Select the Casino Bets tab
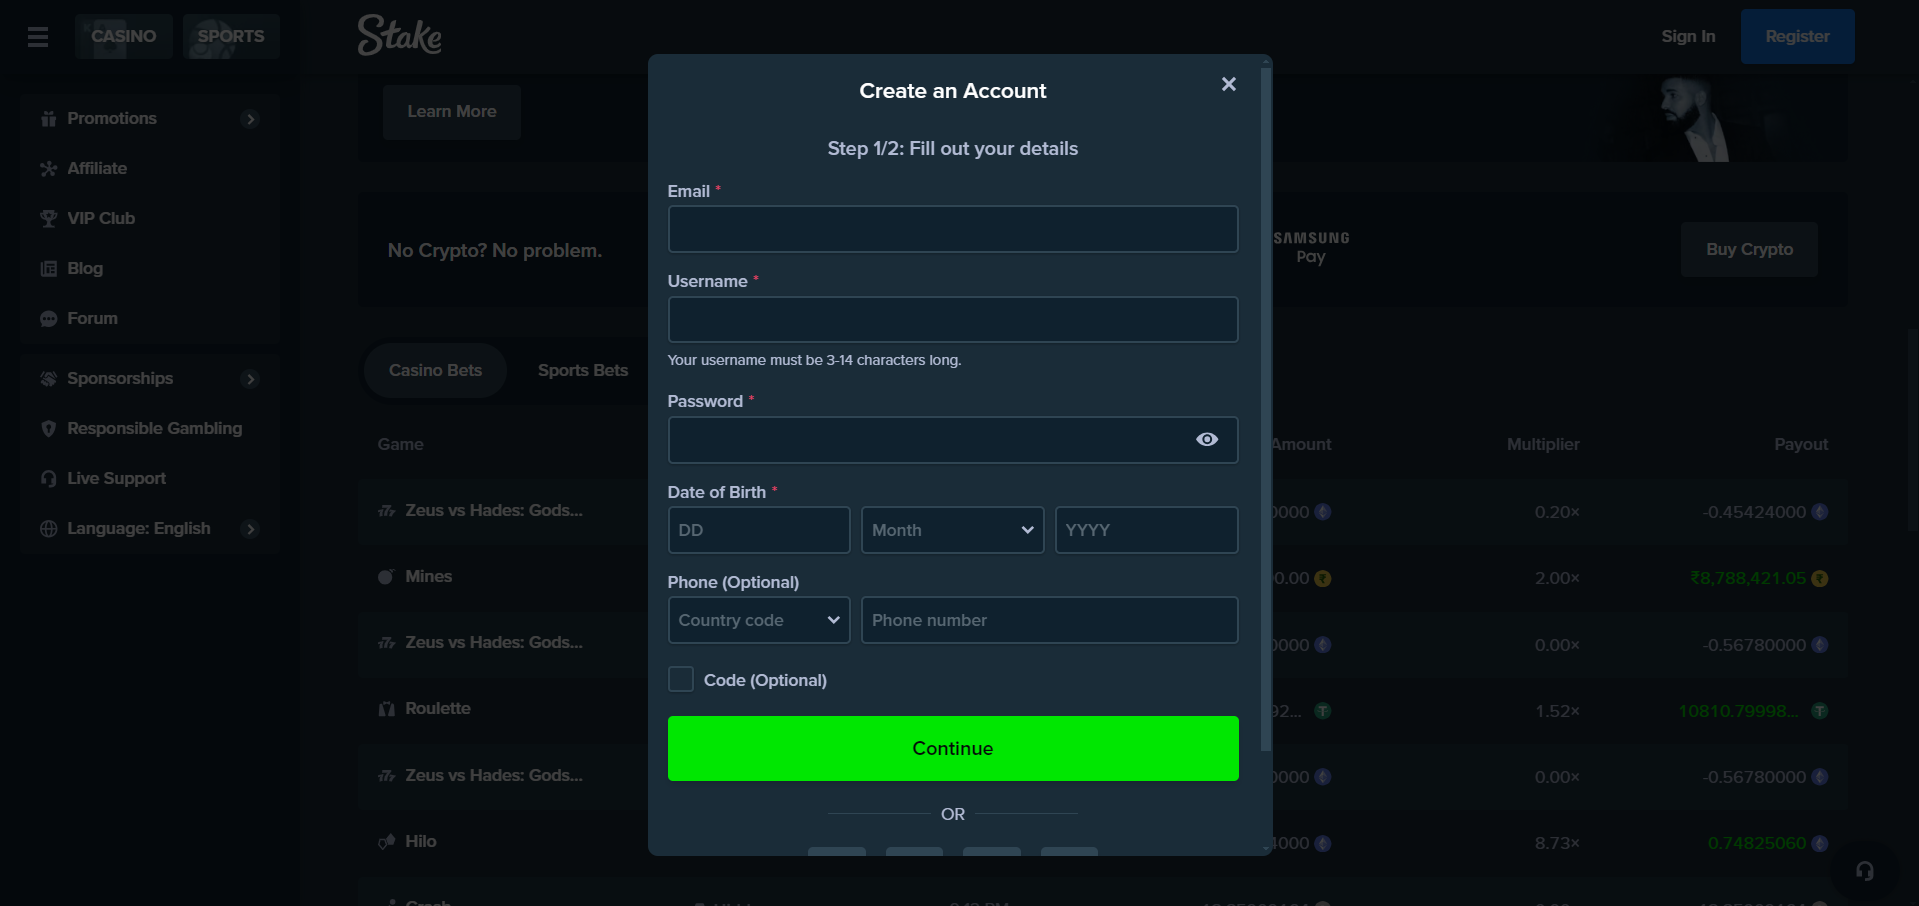Screen dimensions: 1919x906 [435, 370]
